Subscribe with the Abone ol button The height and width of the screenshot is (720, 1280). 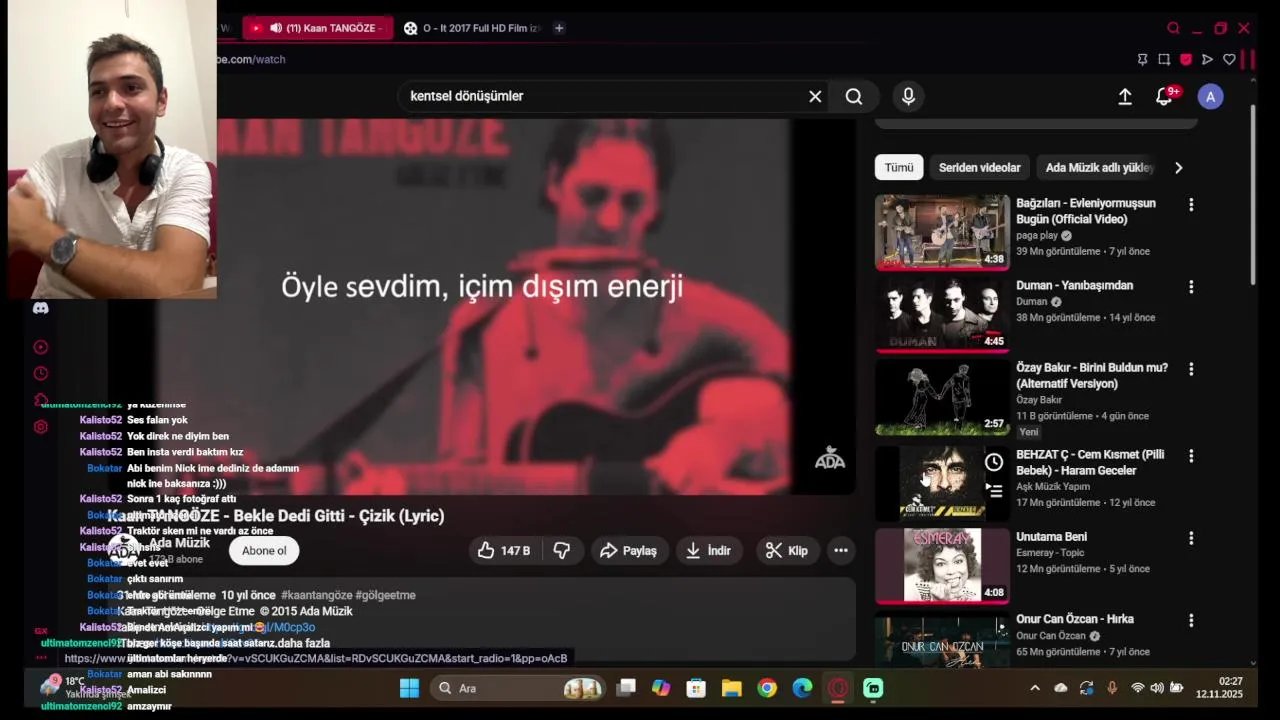264,550
